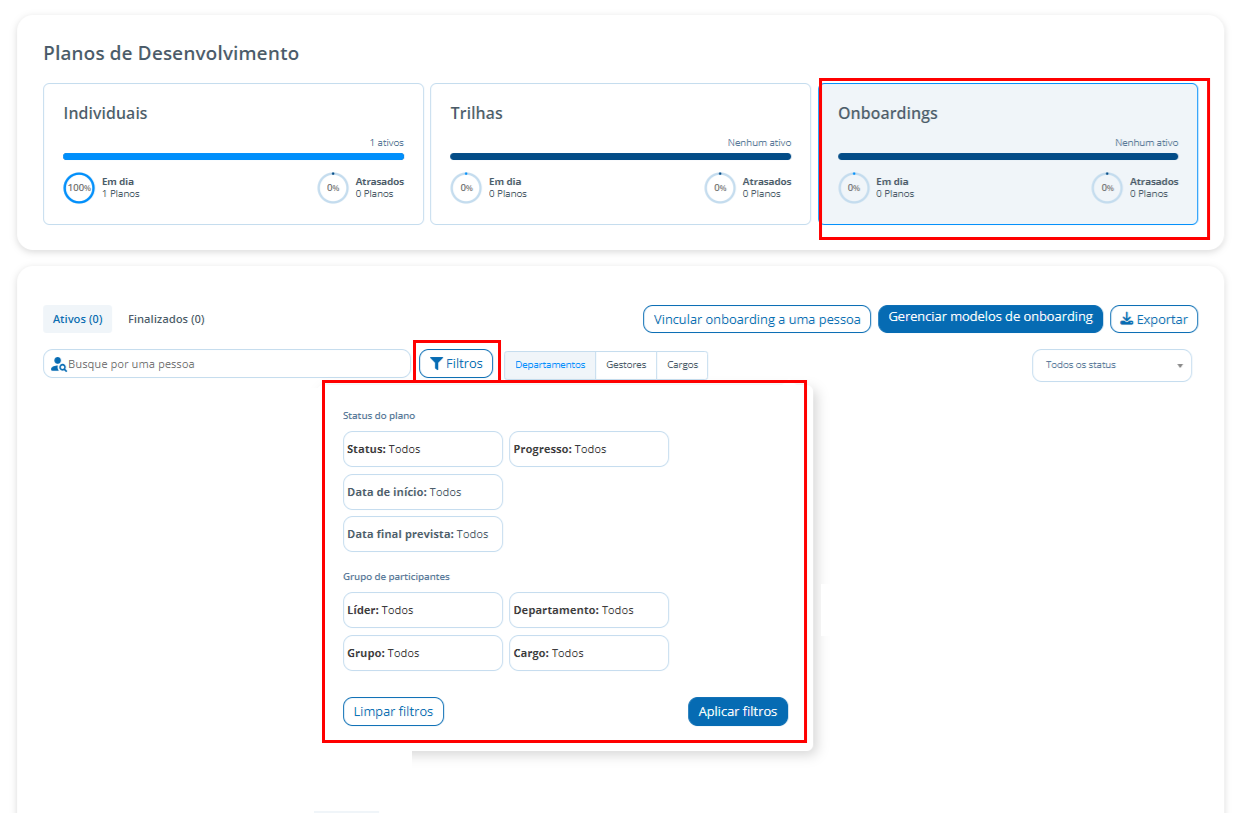Open the Trilhas plans card

coord(620,154)
